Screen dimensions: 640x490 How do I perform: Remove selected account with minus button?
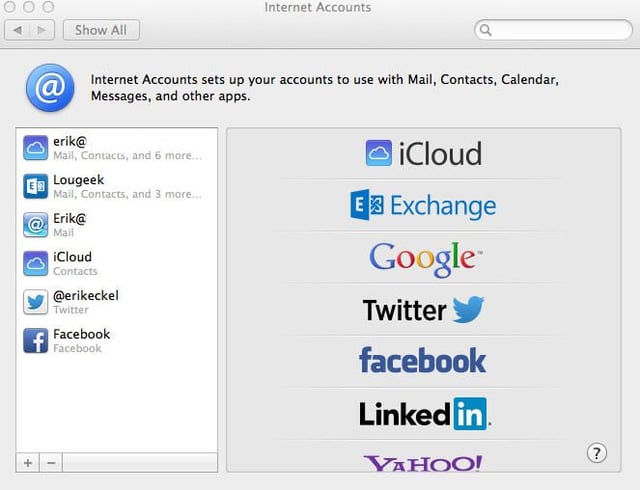(51, 463)
